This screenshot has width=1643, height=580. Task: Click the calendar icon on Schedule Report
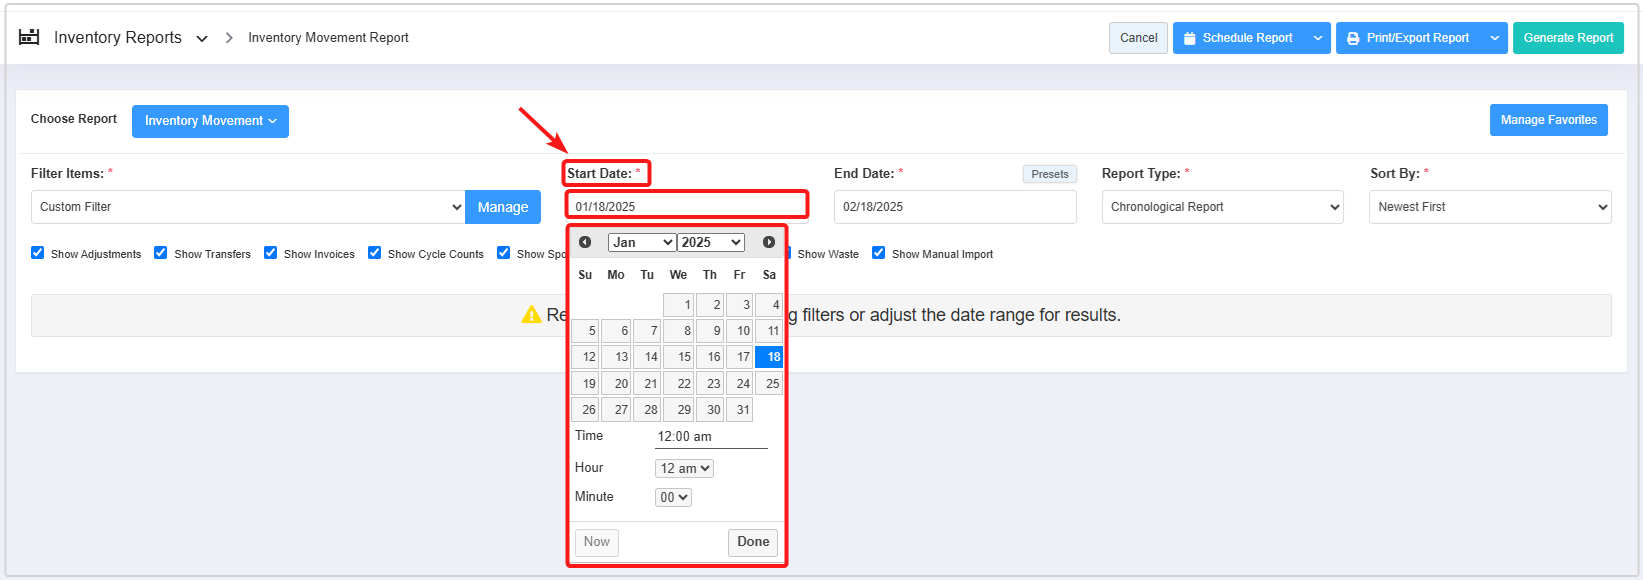[x=1190, y=38]
